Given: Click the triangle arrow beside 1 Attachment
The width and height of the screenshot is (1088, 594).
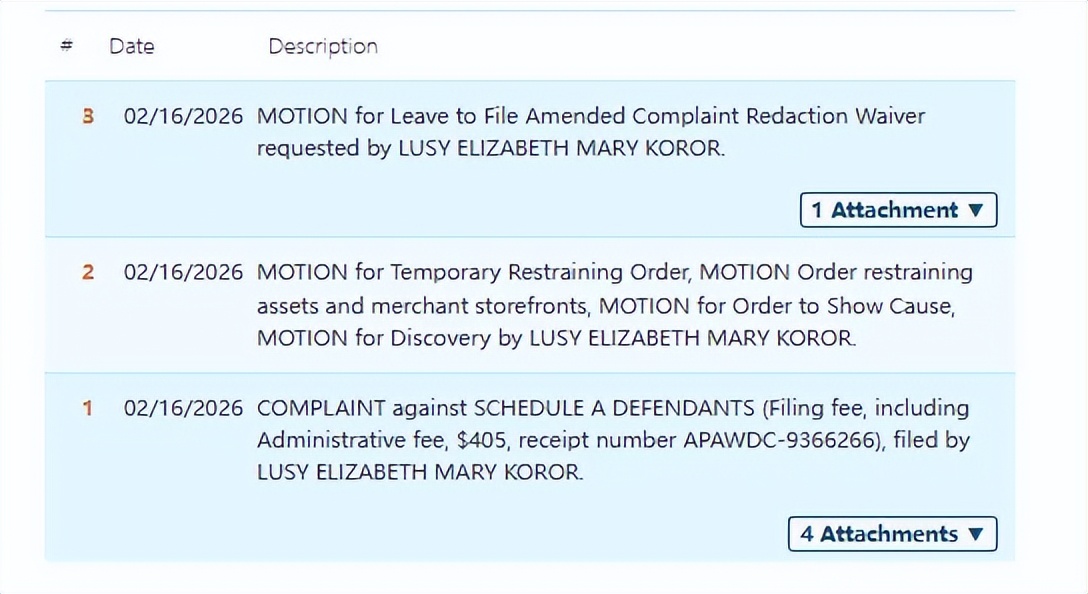Looking at the screenshot, I should [x=976, y=211].
